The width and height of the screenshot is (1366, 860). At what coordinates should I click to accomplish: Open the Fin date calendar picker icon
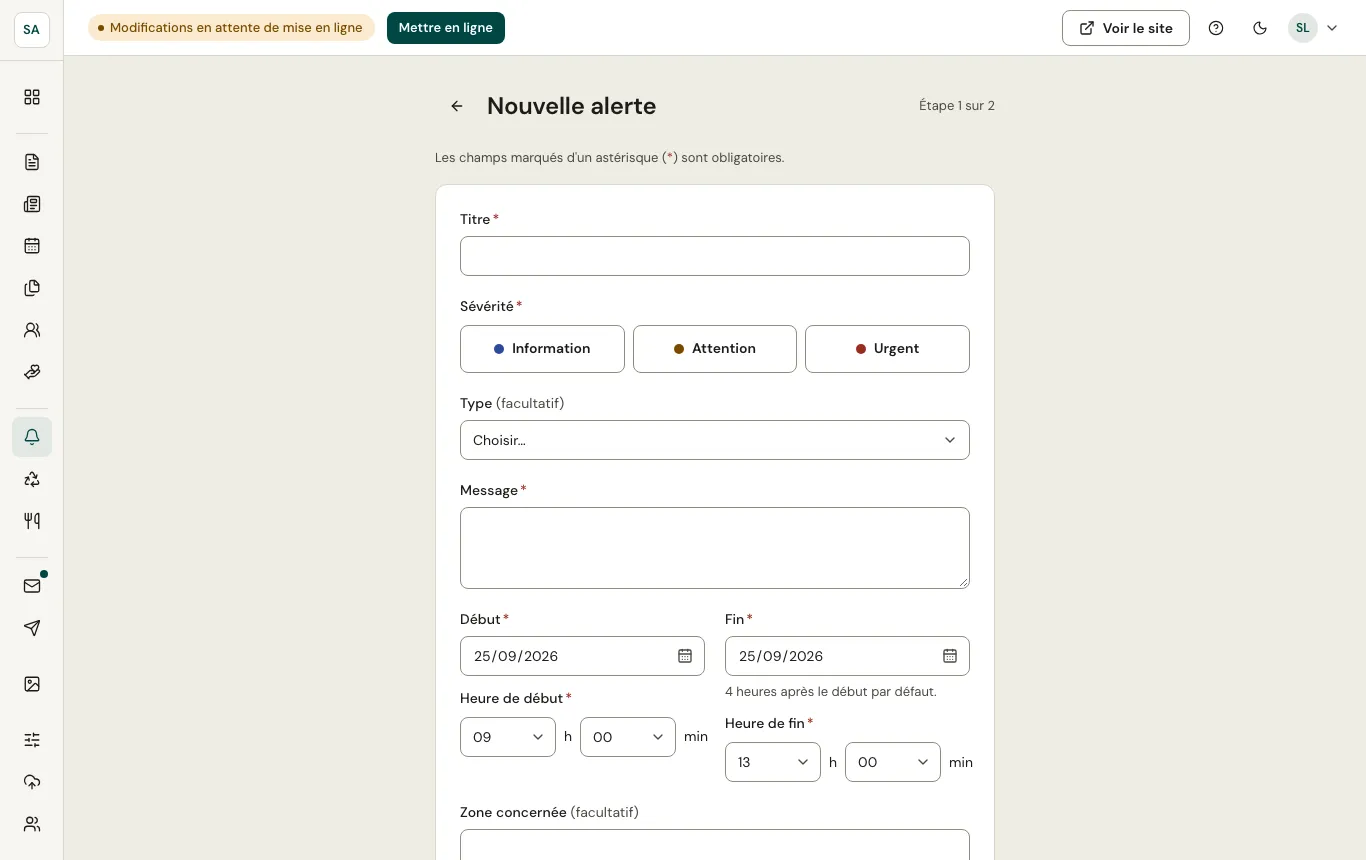(950, 656)
